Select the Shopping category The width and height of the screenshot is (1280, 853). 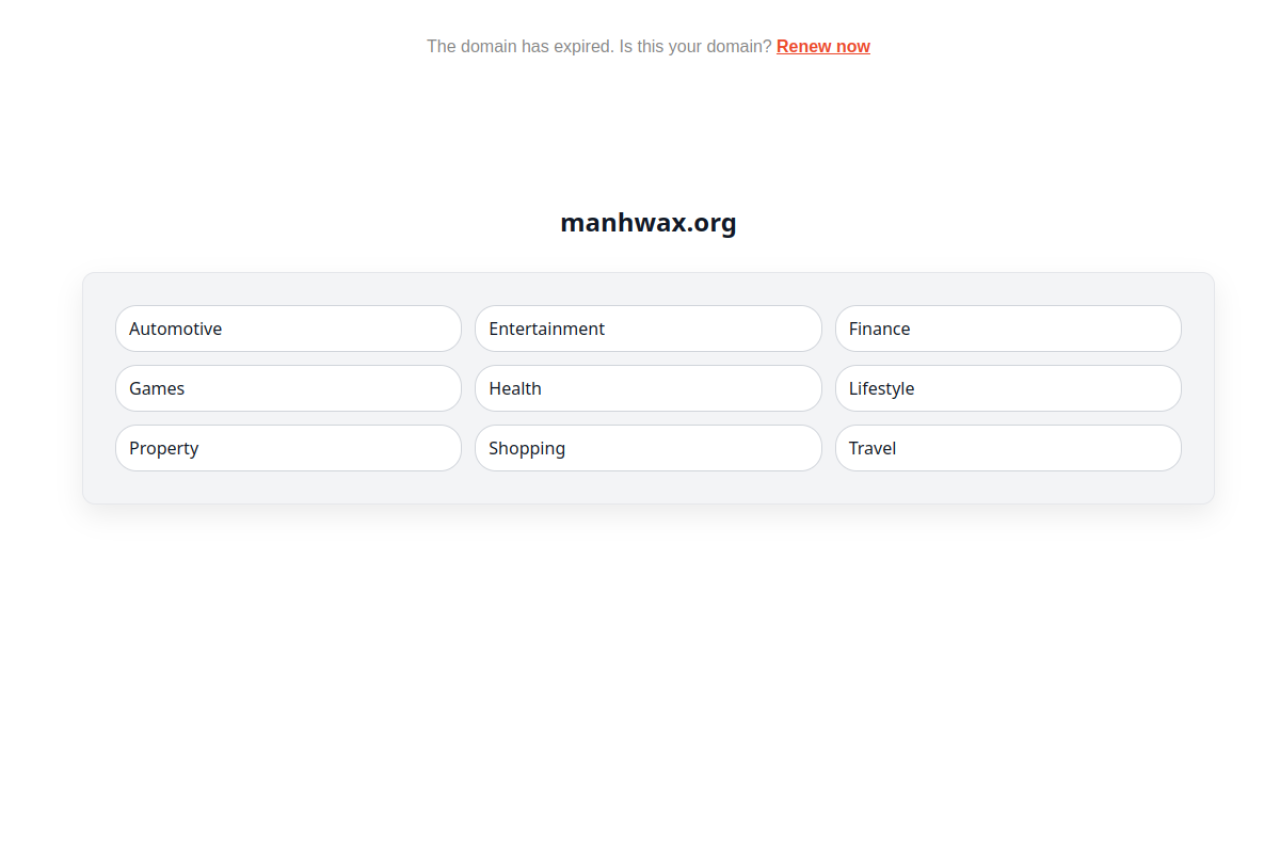click(648, 448)
